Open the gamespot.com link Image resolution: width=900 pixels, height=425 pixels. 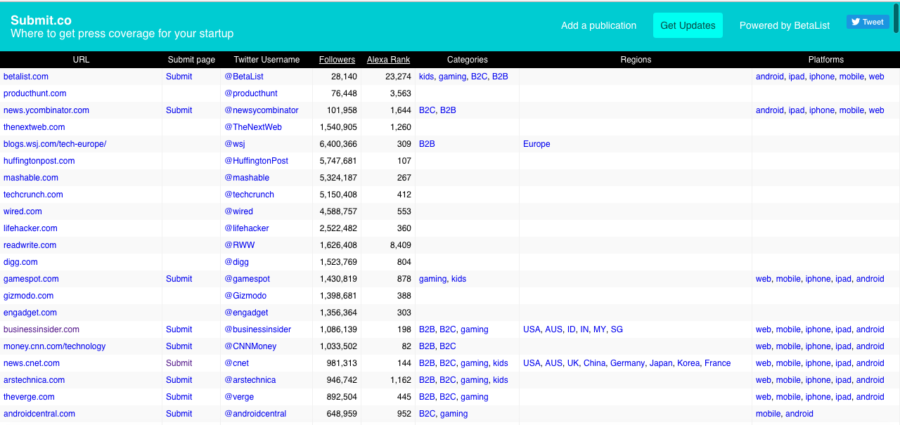tap(31, 279)
